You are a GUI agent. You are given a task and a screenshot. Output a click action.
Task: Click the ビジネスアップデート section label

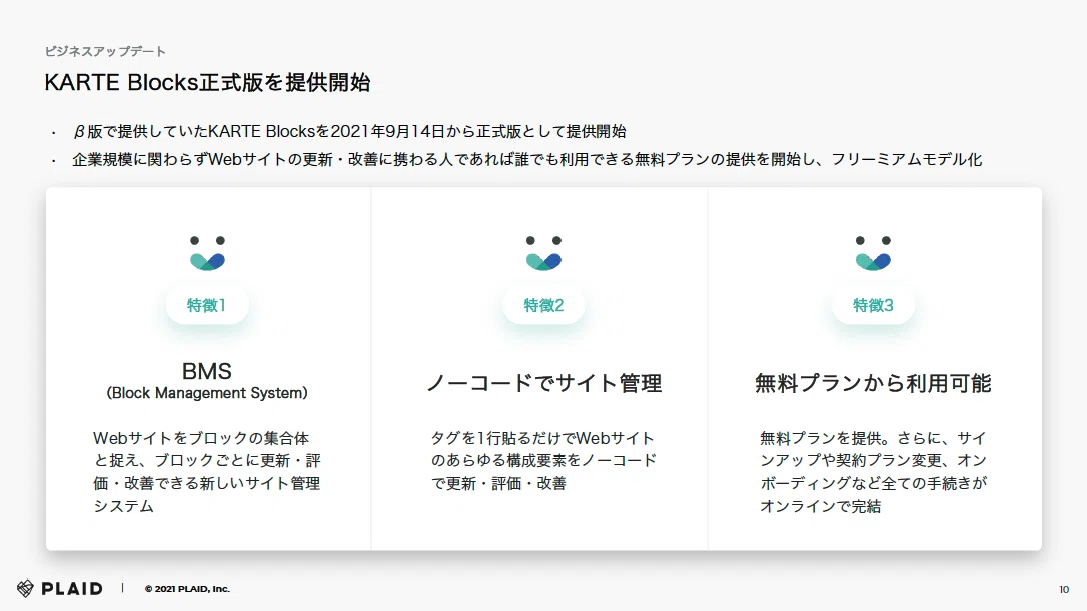[x=105, y=51]
